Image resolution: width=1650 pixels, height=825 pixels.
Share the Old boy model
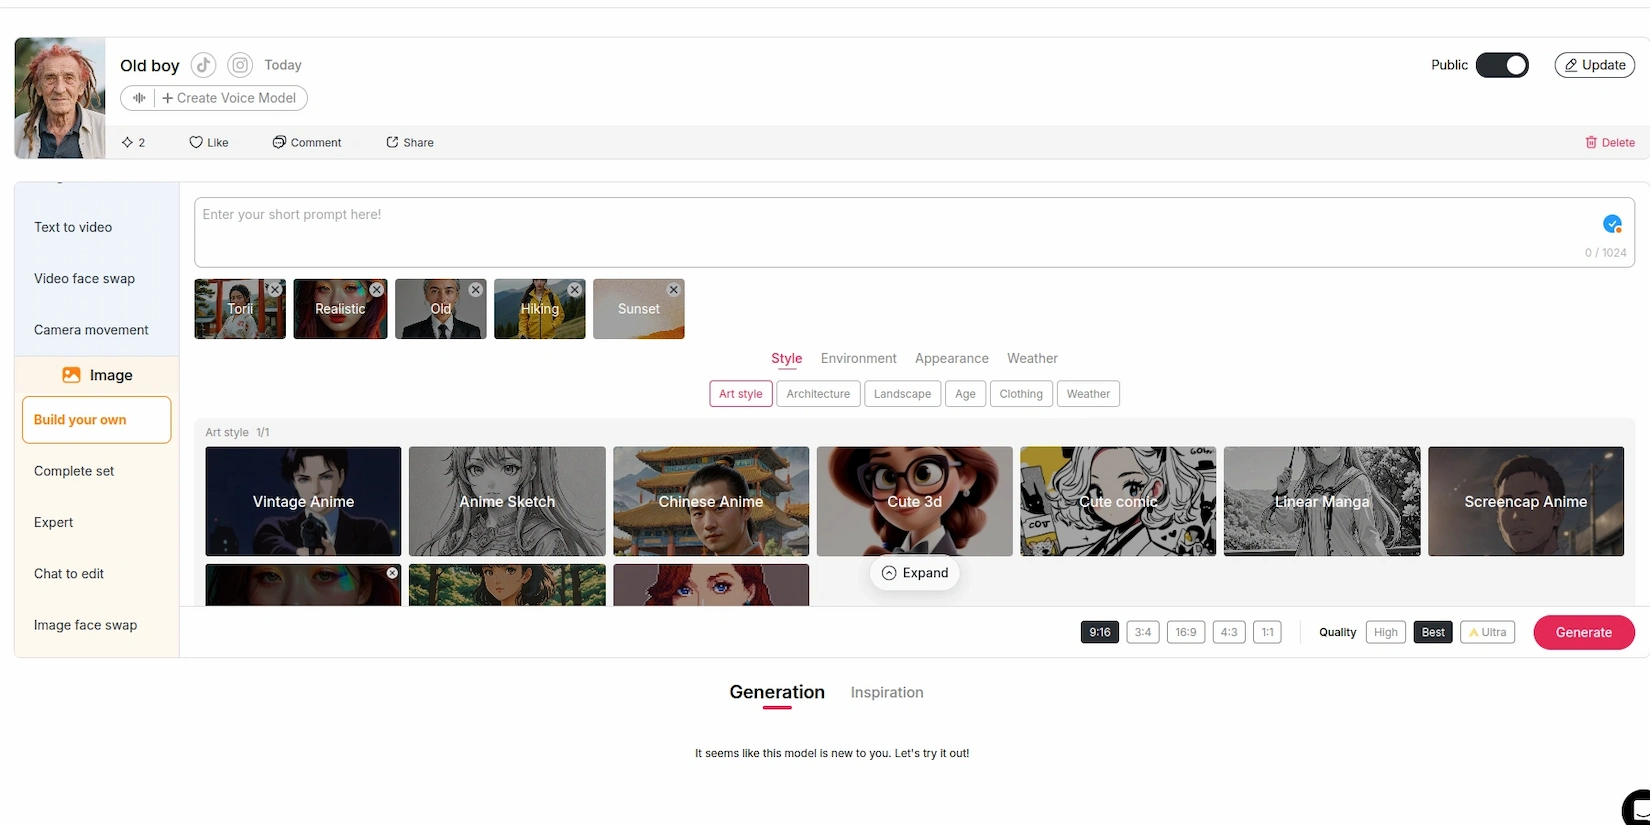pos(410,143)
